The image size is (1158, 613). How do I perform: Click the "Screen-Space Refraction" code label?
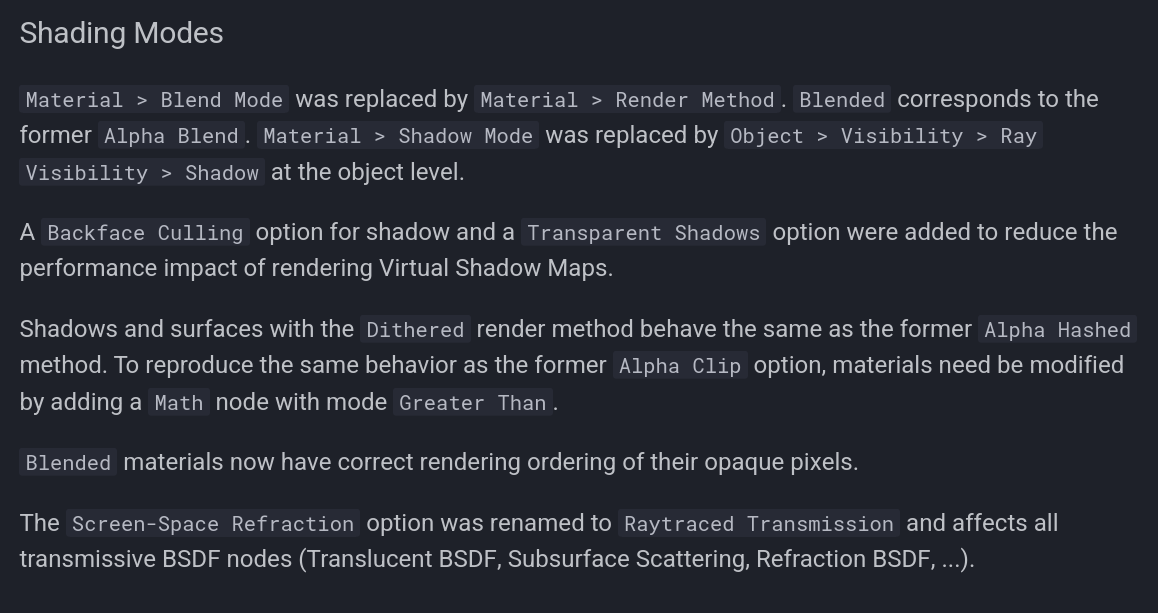213,524
